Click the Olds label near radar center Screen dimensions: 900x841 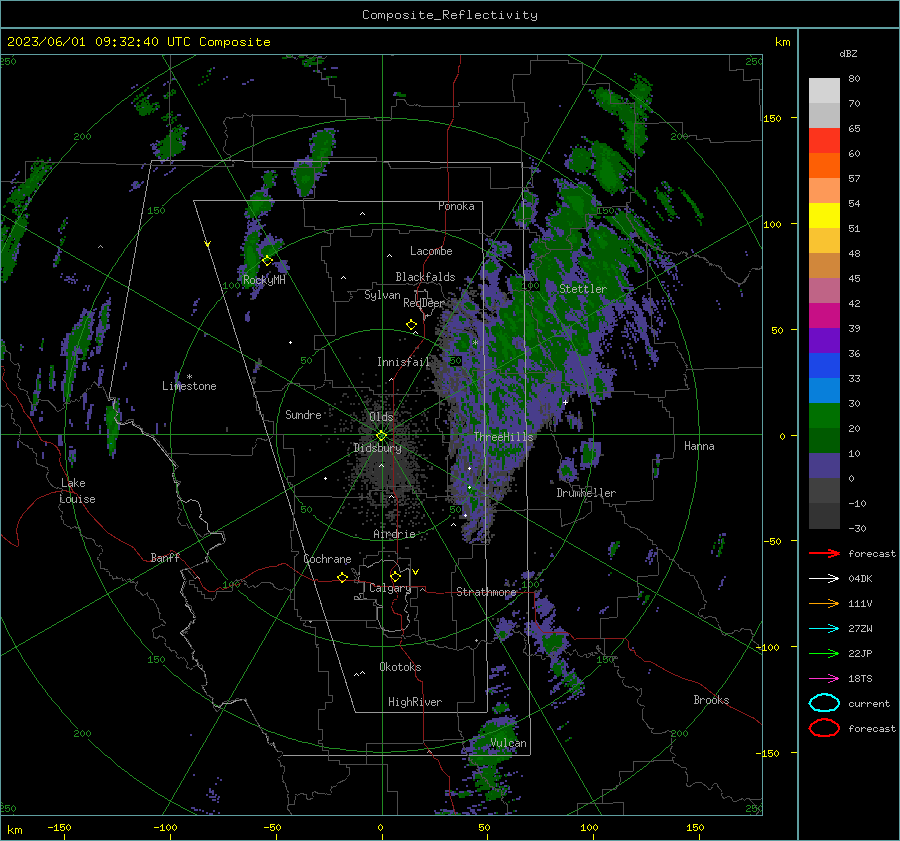click(381, 416)
